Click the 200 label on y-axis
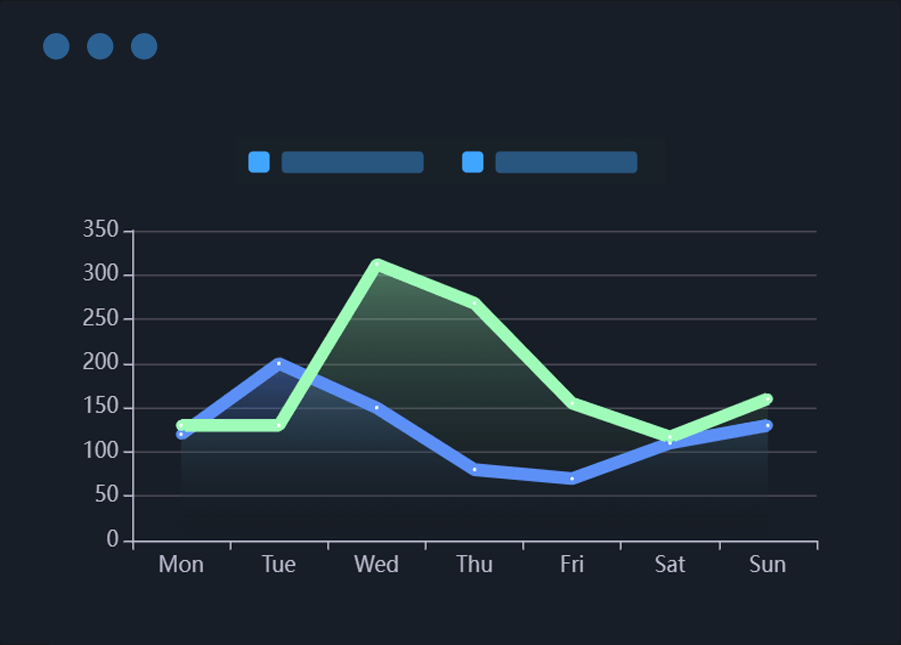This screenshot has height=645, width=901. coord(103,363)
